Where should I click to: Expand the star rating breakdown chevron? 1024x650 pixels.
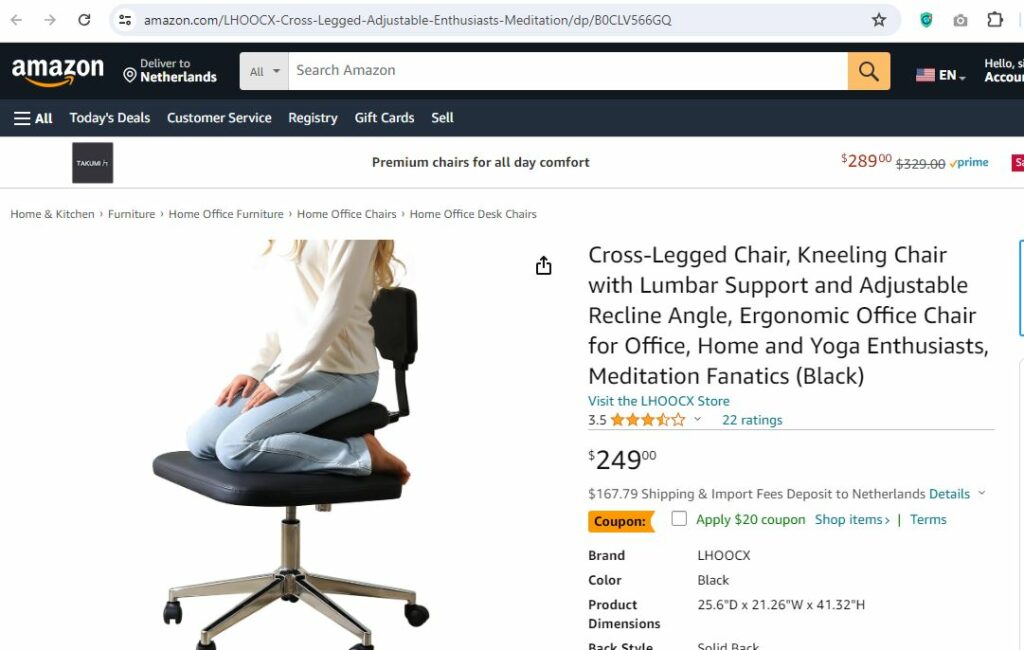click(697, 419)
